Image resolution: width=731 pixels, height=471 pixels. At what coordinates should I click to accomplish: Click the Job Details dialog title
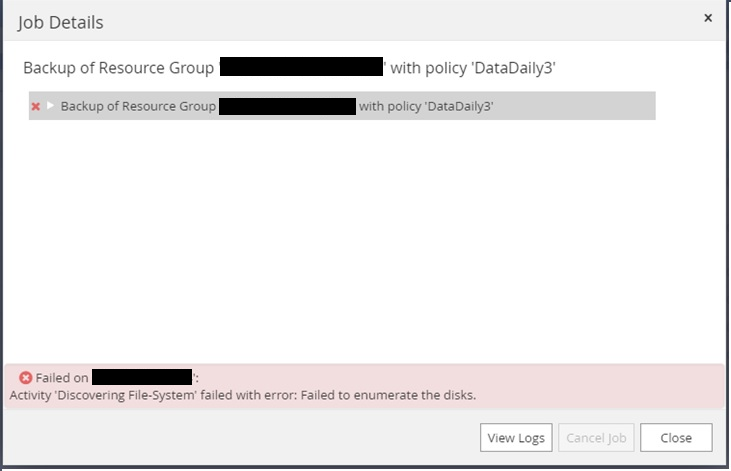pos(60,22)
